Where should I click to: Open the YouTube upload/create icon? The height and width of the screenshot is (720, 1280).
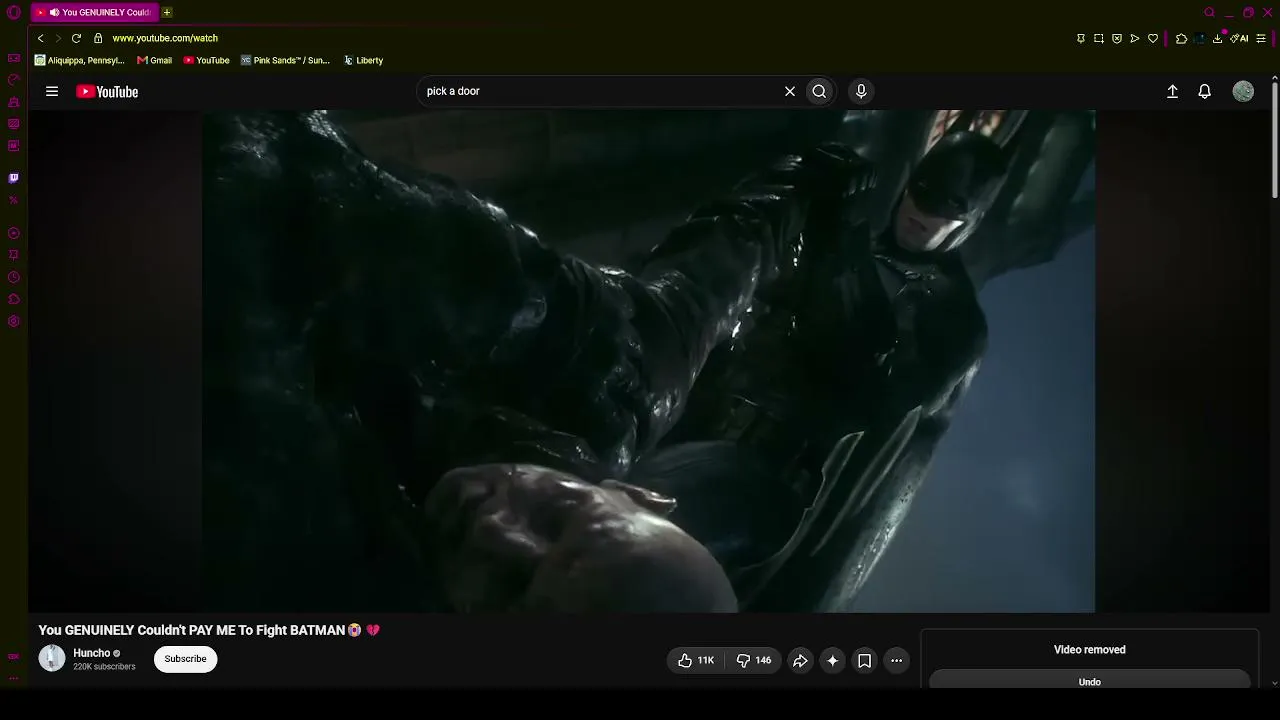1173,91
